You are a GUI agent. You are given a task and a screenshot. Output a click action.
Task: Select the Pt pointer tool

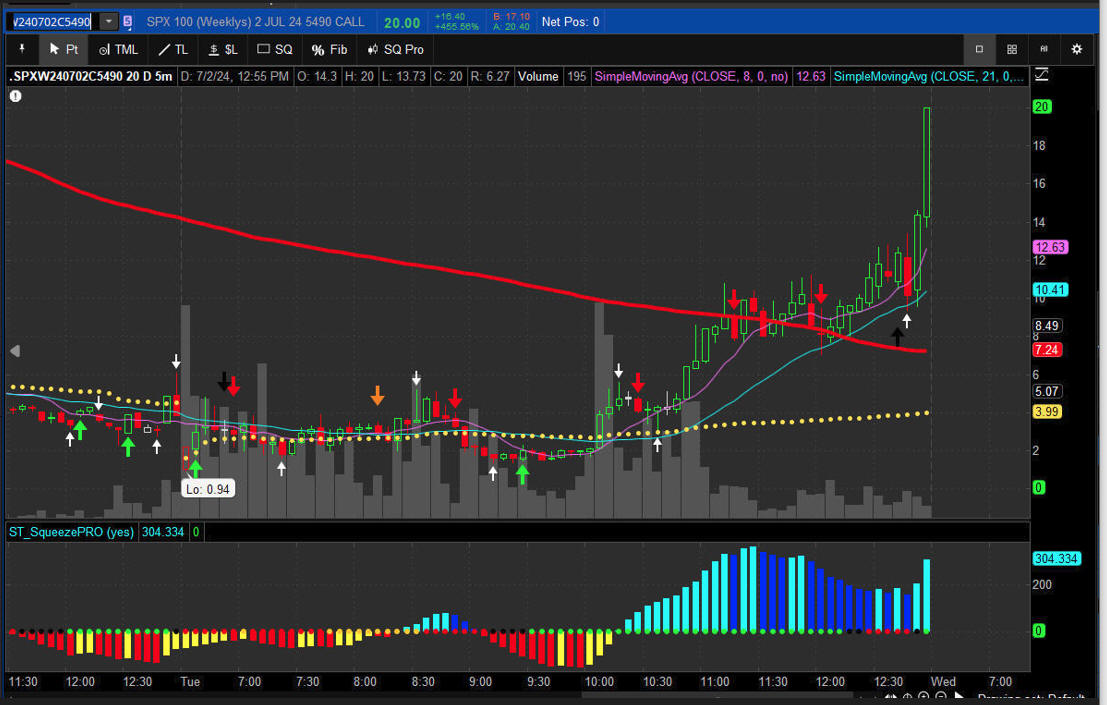(64, 49)
